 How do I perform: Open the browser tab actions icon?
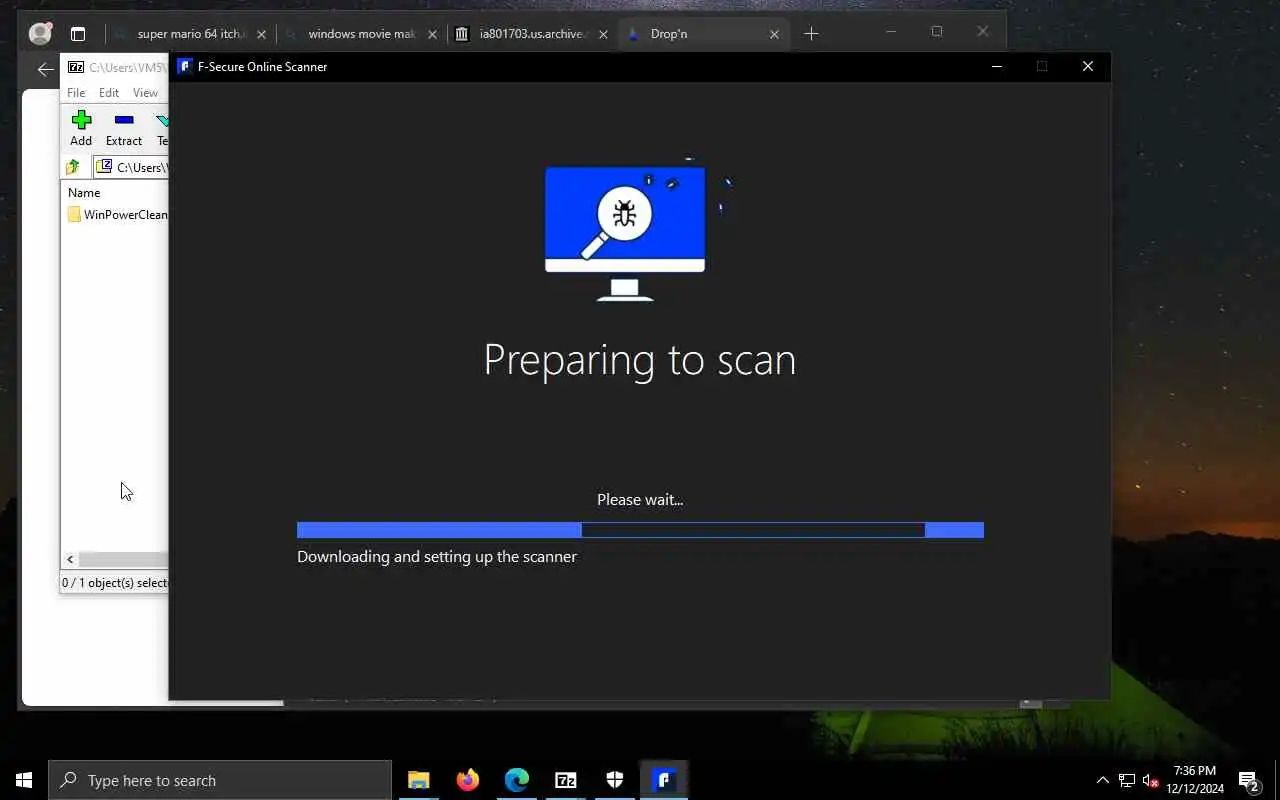pyautogui.click(x=78, y=34)
